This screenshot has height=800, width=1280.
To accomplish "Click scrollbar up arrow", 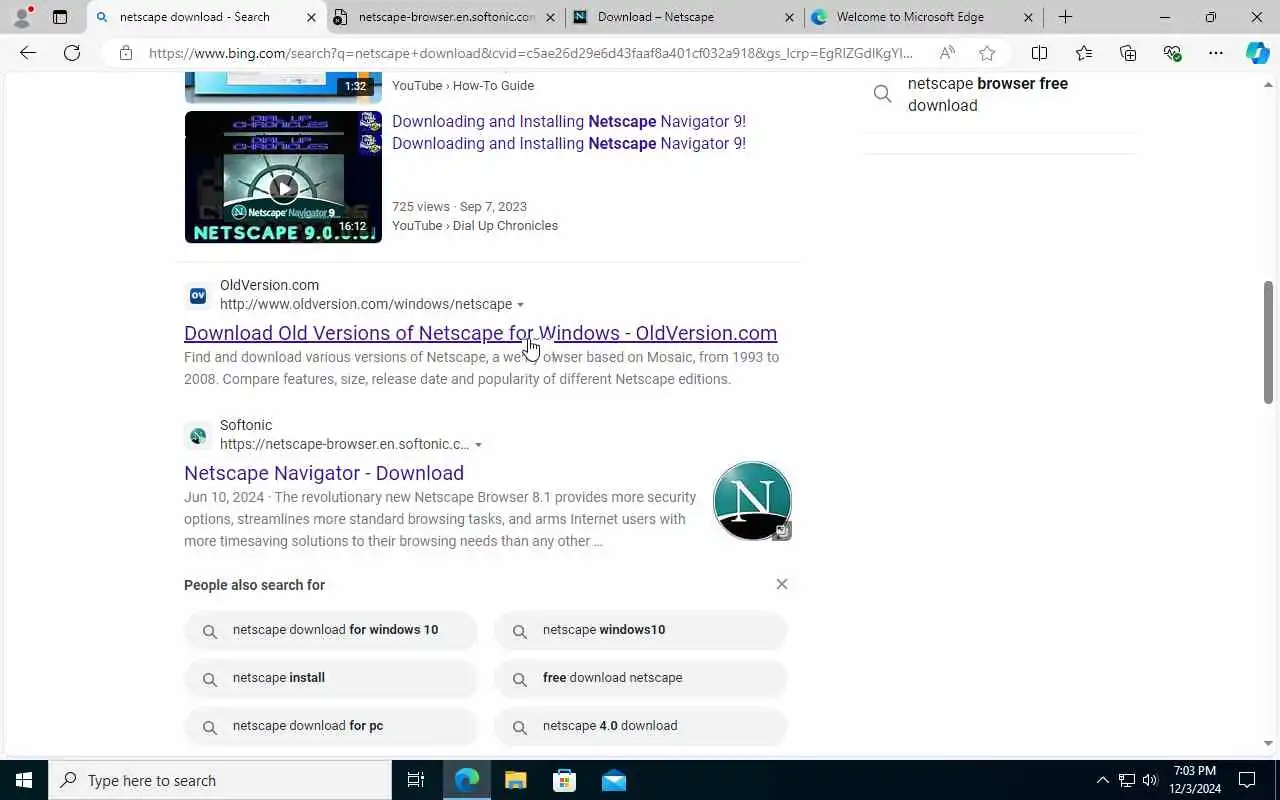I will pos(1268,85).
